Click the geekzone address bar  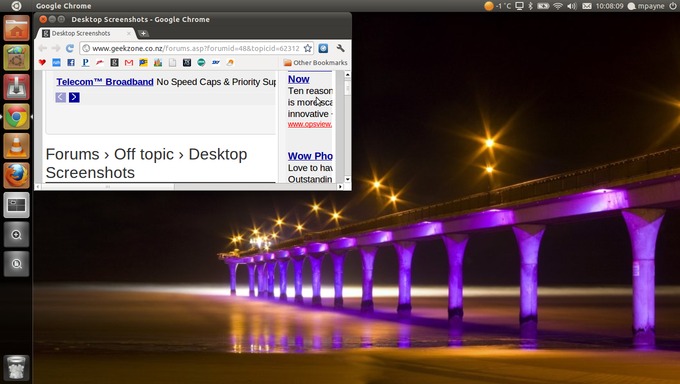tap(195, 48)
